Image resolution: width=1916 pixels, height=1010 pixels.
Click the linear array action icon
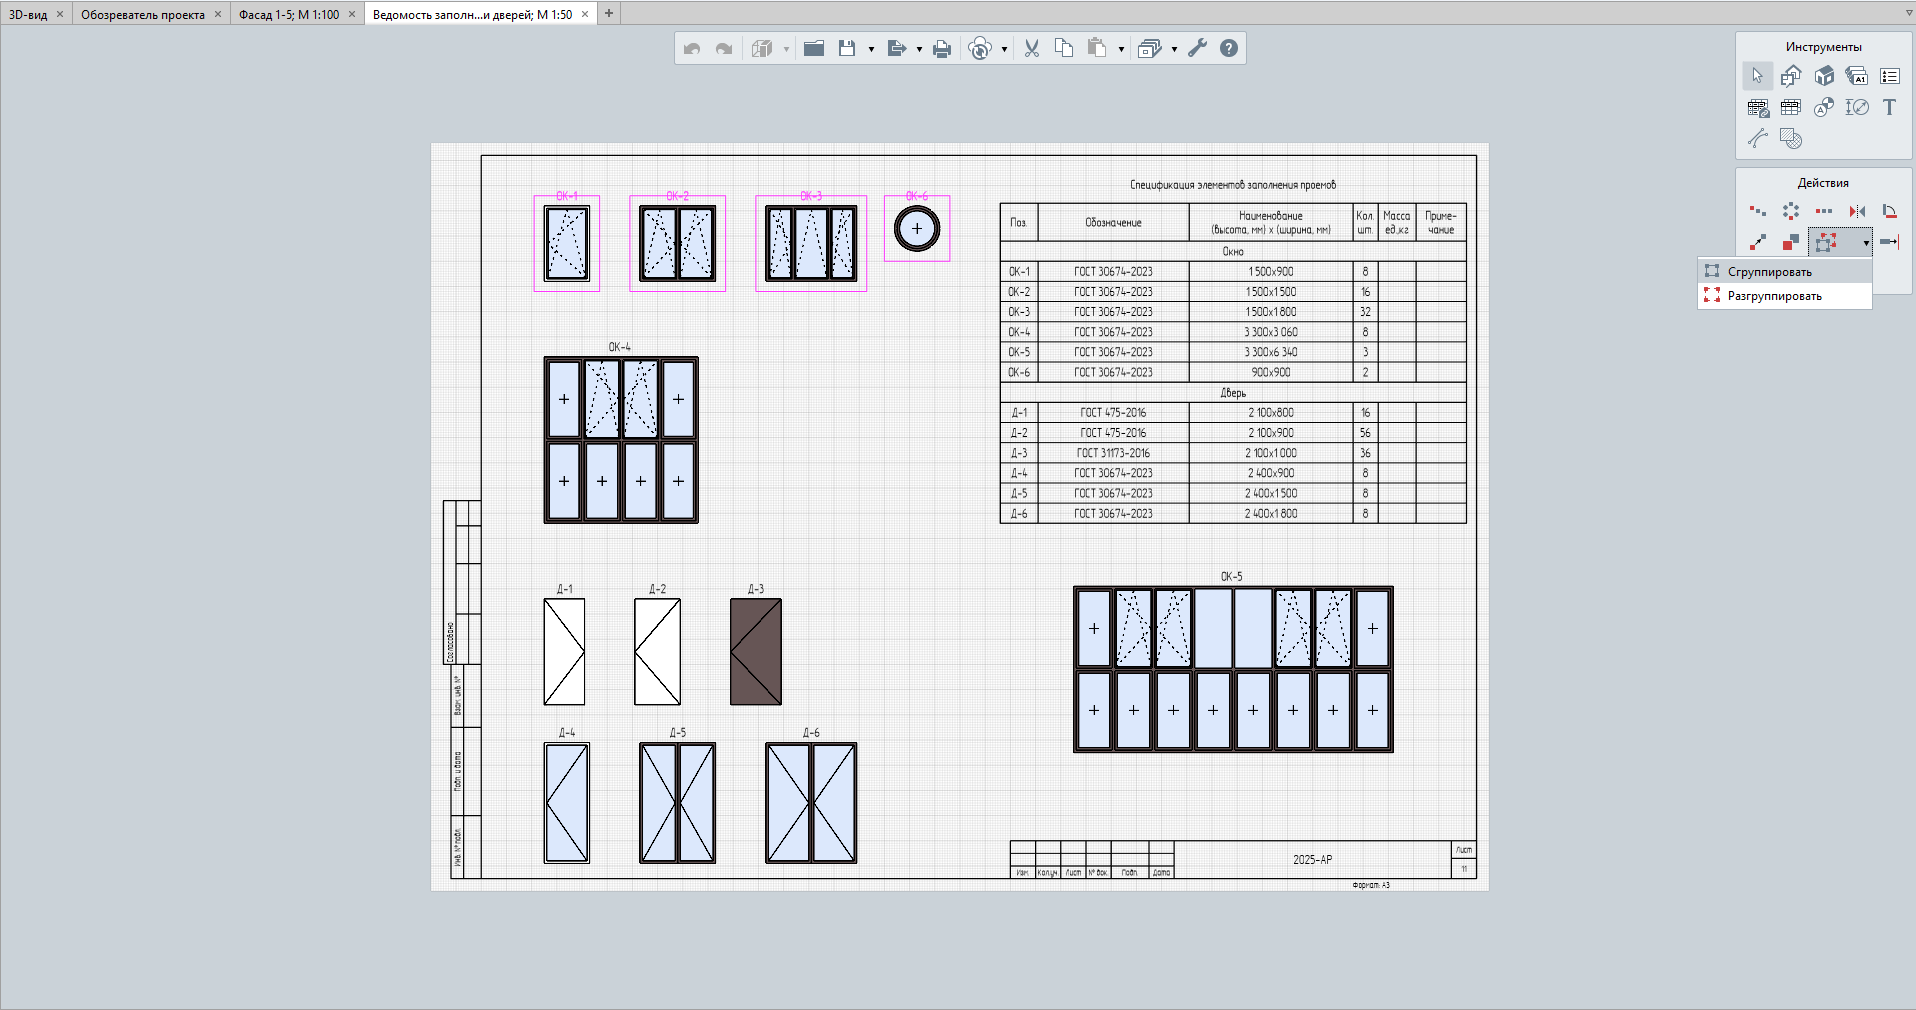(x=1824, y=211)
